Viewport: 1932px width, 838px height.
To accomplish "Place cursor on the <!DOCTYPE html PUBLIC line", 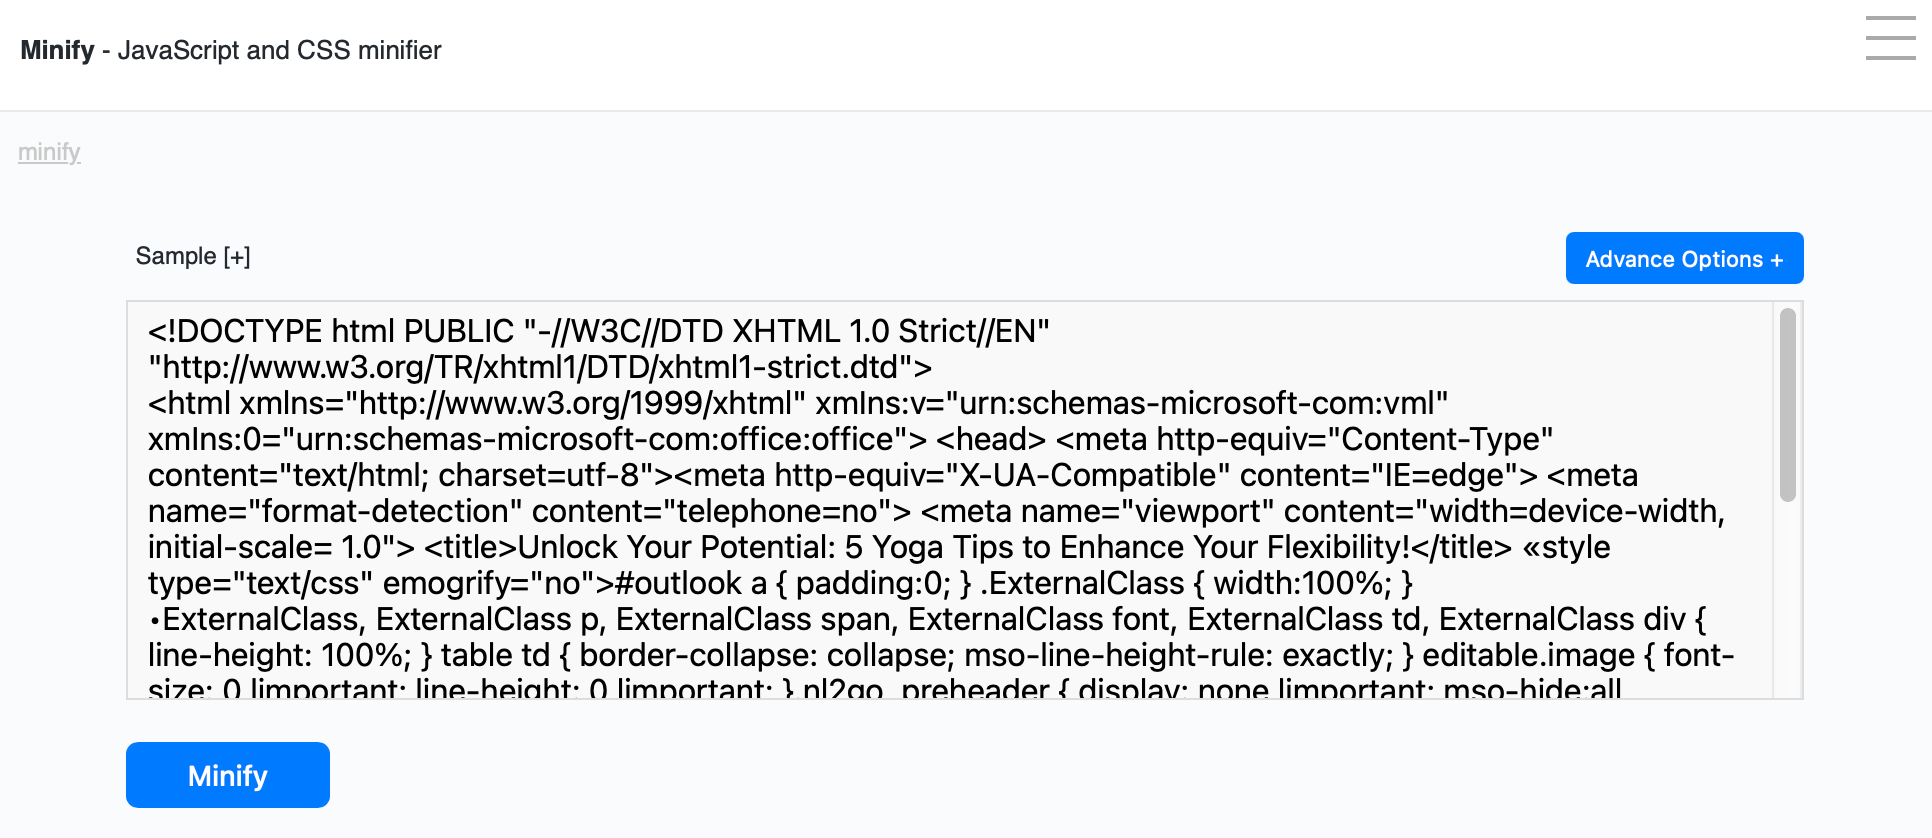I will [599, 331].
